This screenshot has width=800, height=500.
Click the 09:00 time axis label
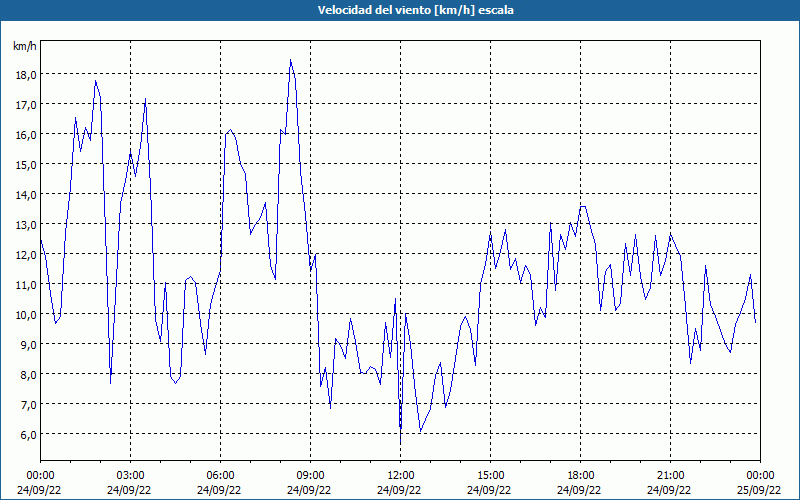click(x=310, y=476)
